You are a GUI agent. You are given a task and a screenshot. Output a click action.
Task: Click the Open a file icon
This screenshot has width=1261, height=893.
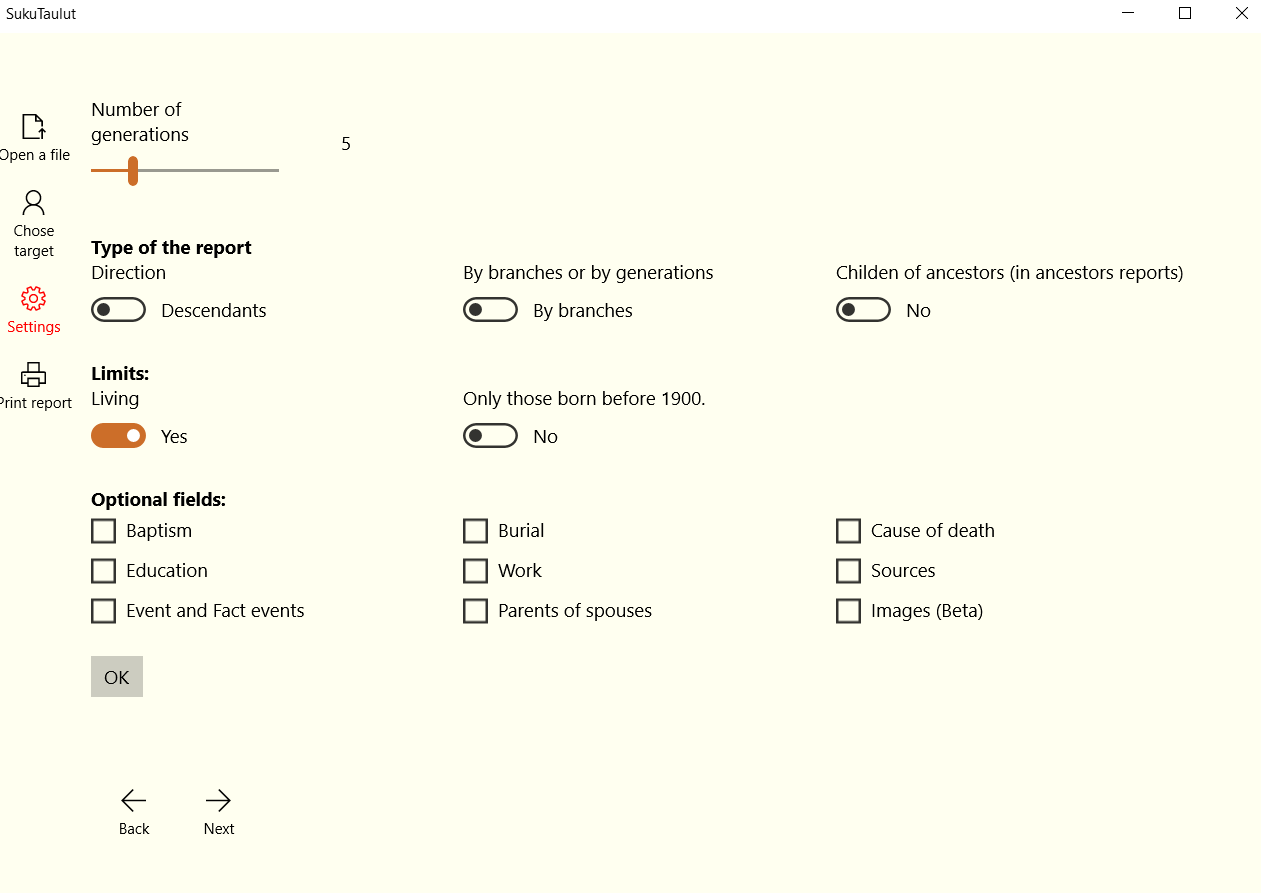coord(34,127)
